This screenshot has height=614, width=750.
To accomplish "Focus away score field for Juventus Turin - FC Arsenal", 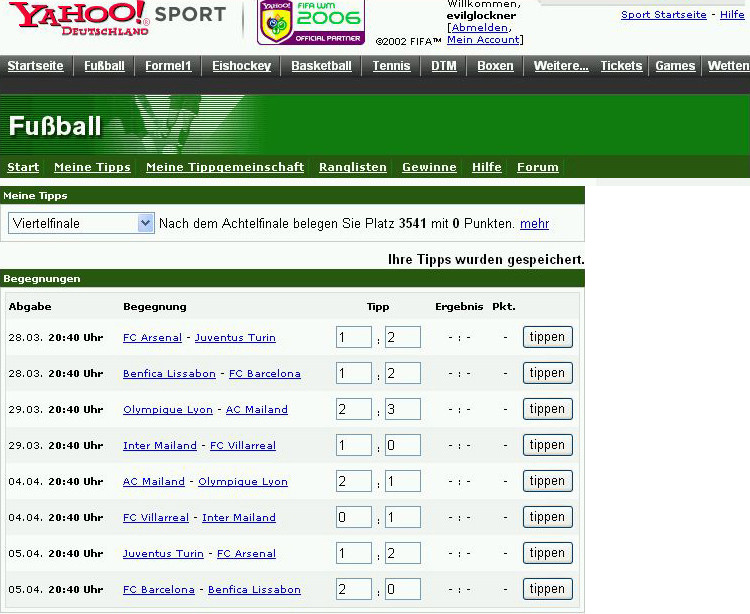I will [x=403, y=553].
